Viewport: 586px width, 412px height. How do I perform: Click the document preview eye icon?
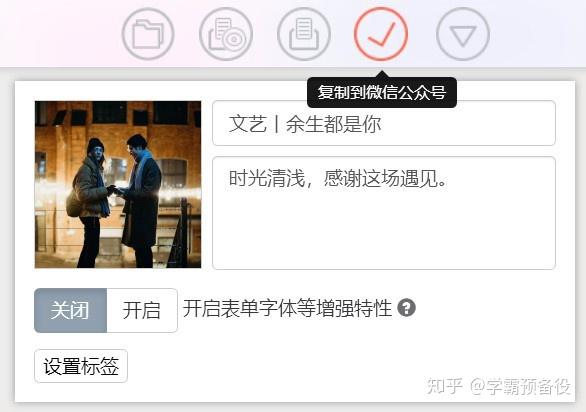click(226, 34)
